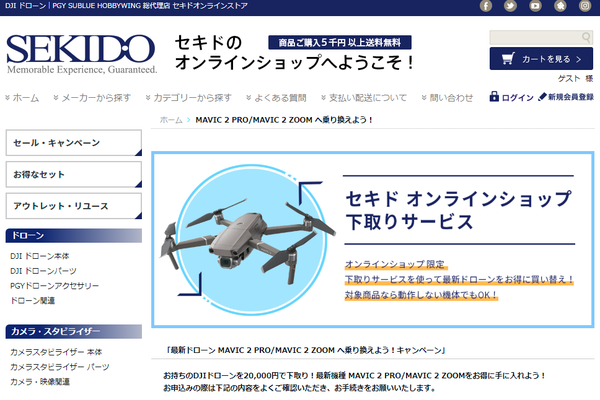
Task: Click the pencil icon beside 新規会員登録
Action: point(542,97)
